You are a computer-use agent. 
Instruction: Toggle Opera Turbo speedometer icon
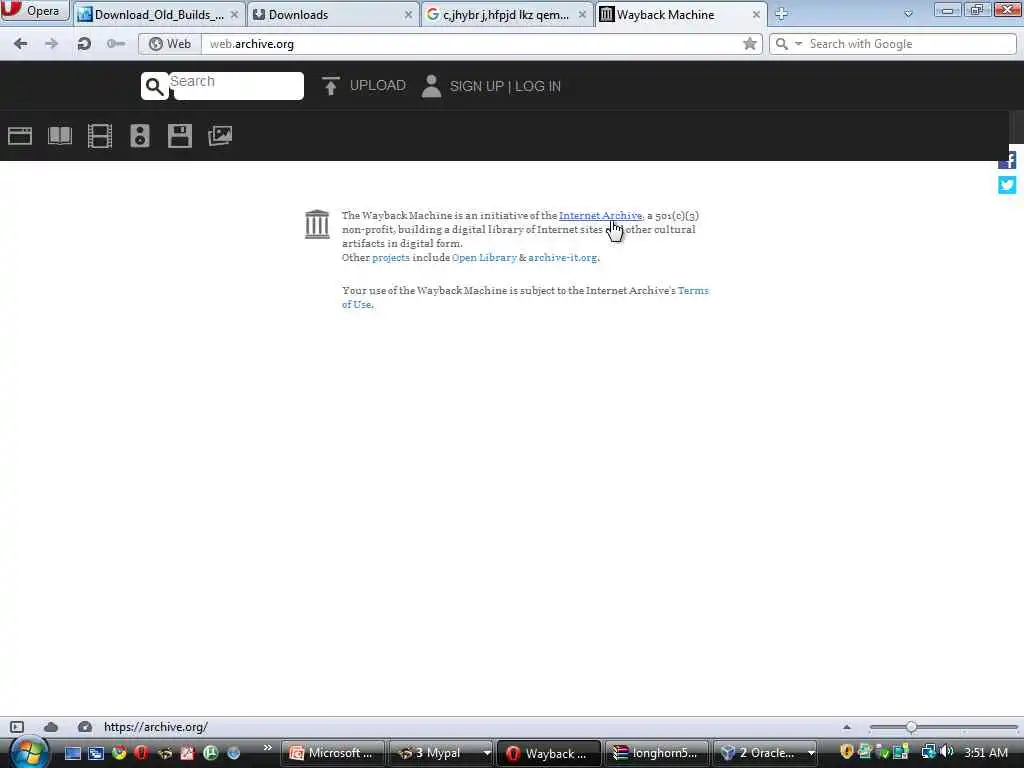[x=84, y=727]
